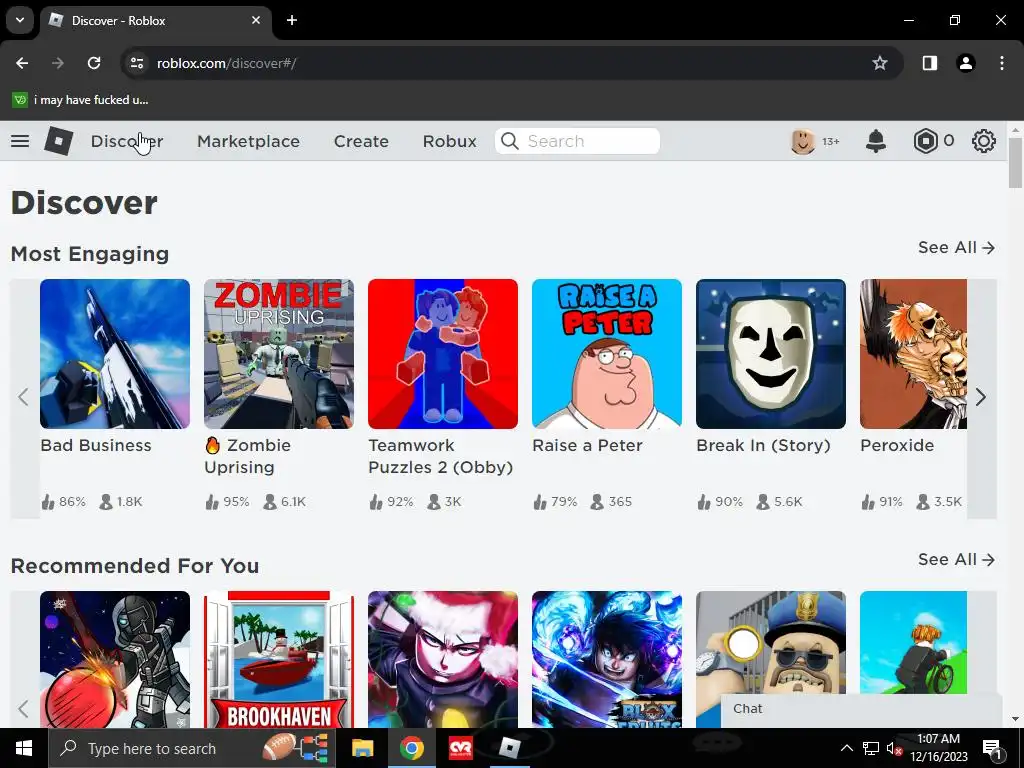The width and height of the screenshot is (1024, 768).
Task: Open the Roblox app in taskbar
Action: point(509,748)
